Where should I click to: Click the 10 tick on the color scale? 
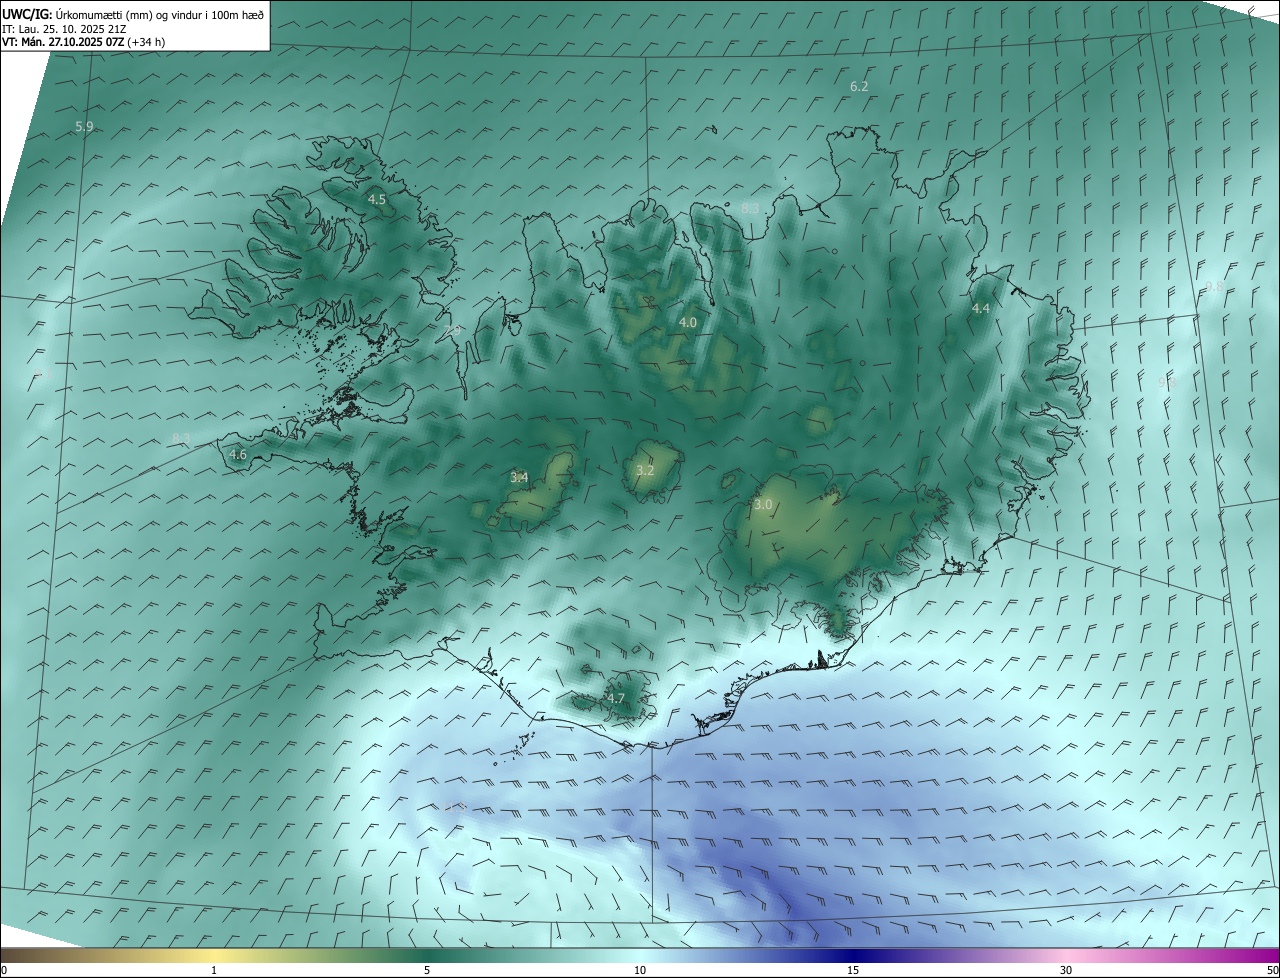[x=640, y=970]
